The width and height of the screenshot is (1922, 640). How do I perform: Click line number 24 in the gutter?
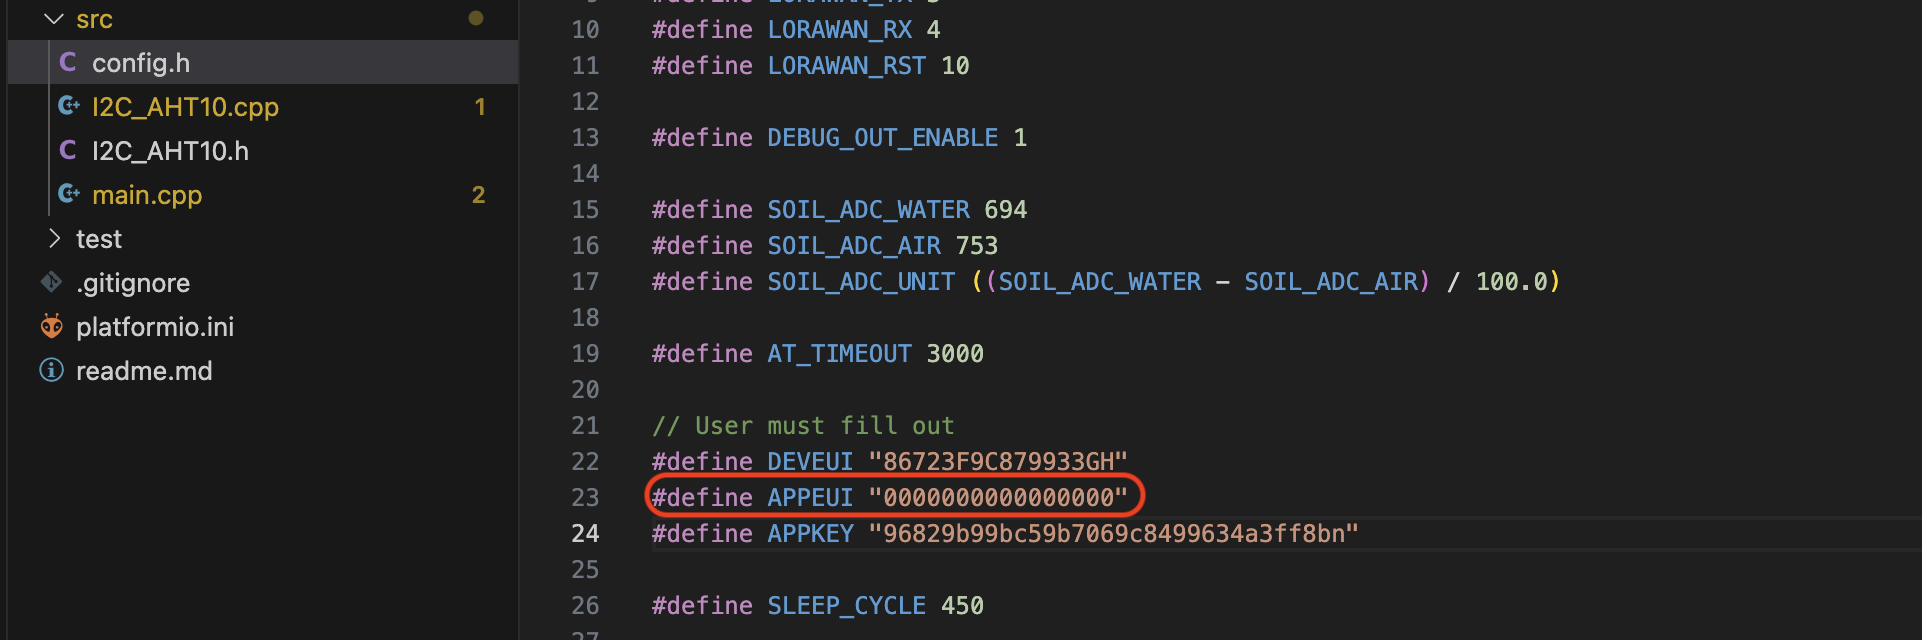[585, 534]
